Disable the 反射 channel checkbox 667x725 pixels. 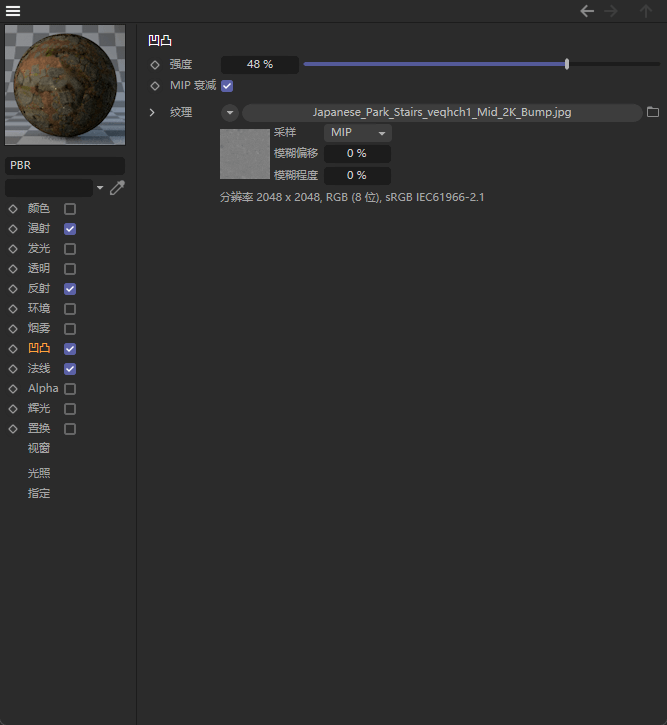click(x=70, y=289)
